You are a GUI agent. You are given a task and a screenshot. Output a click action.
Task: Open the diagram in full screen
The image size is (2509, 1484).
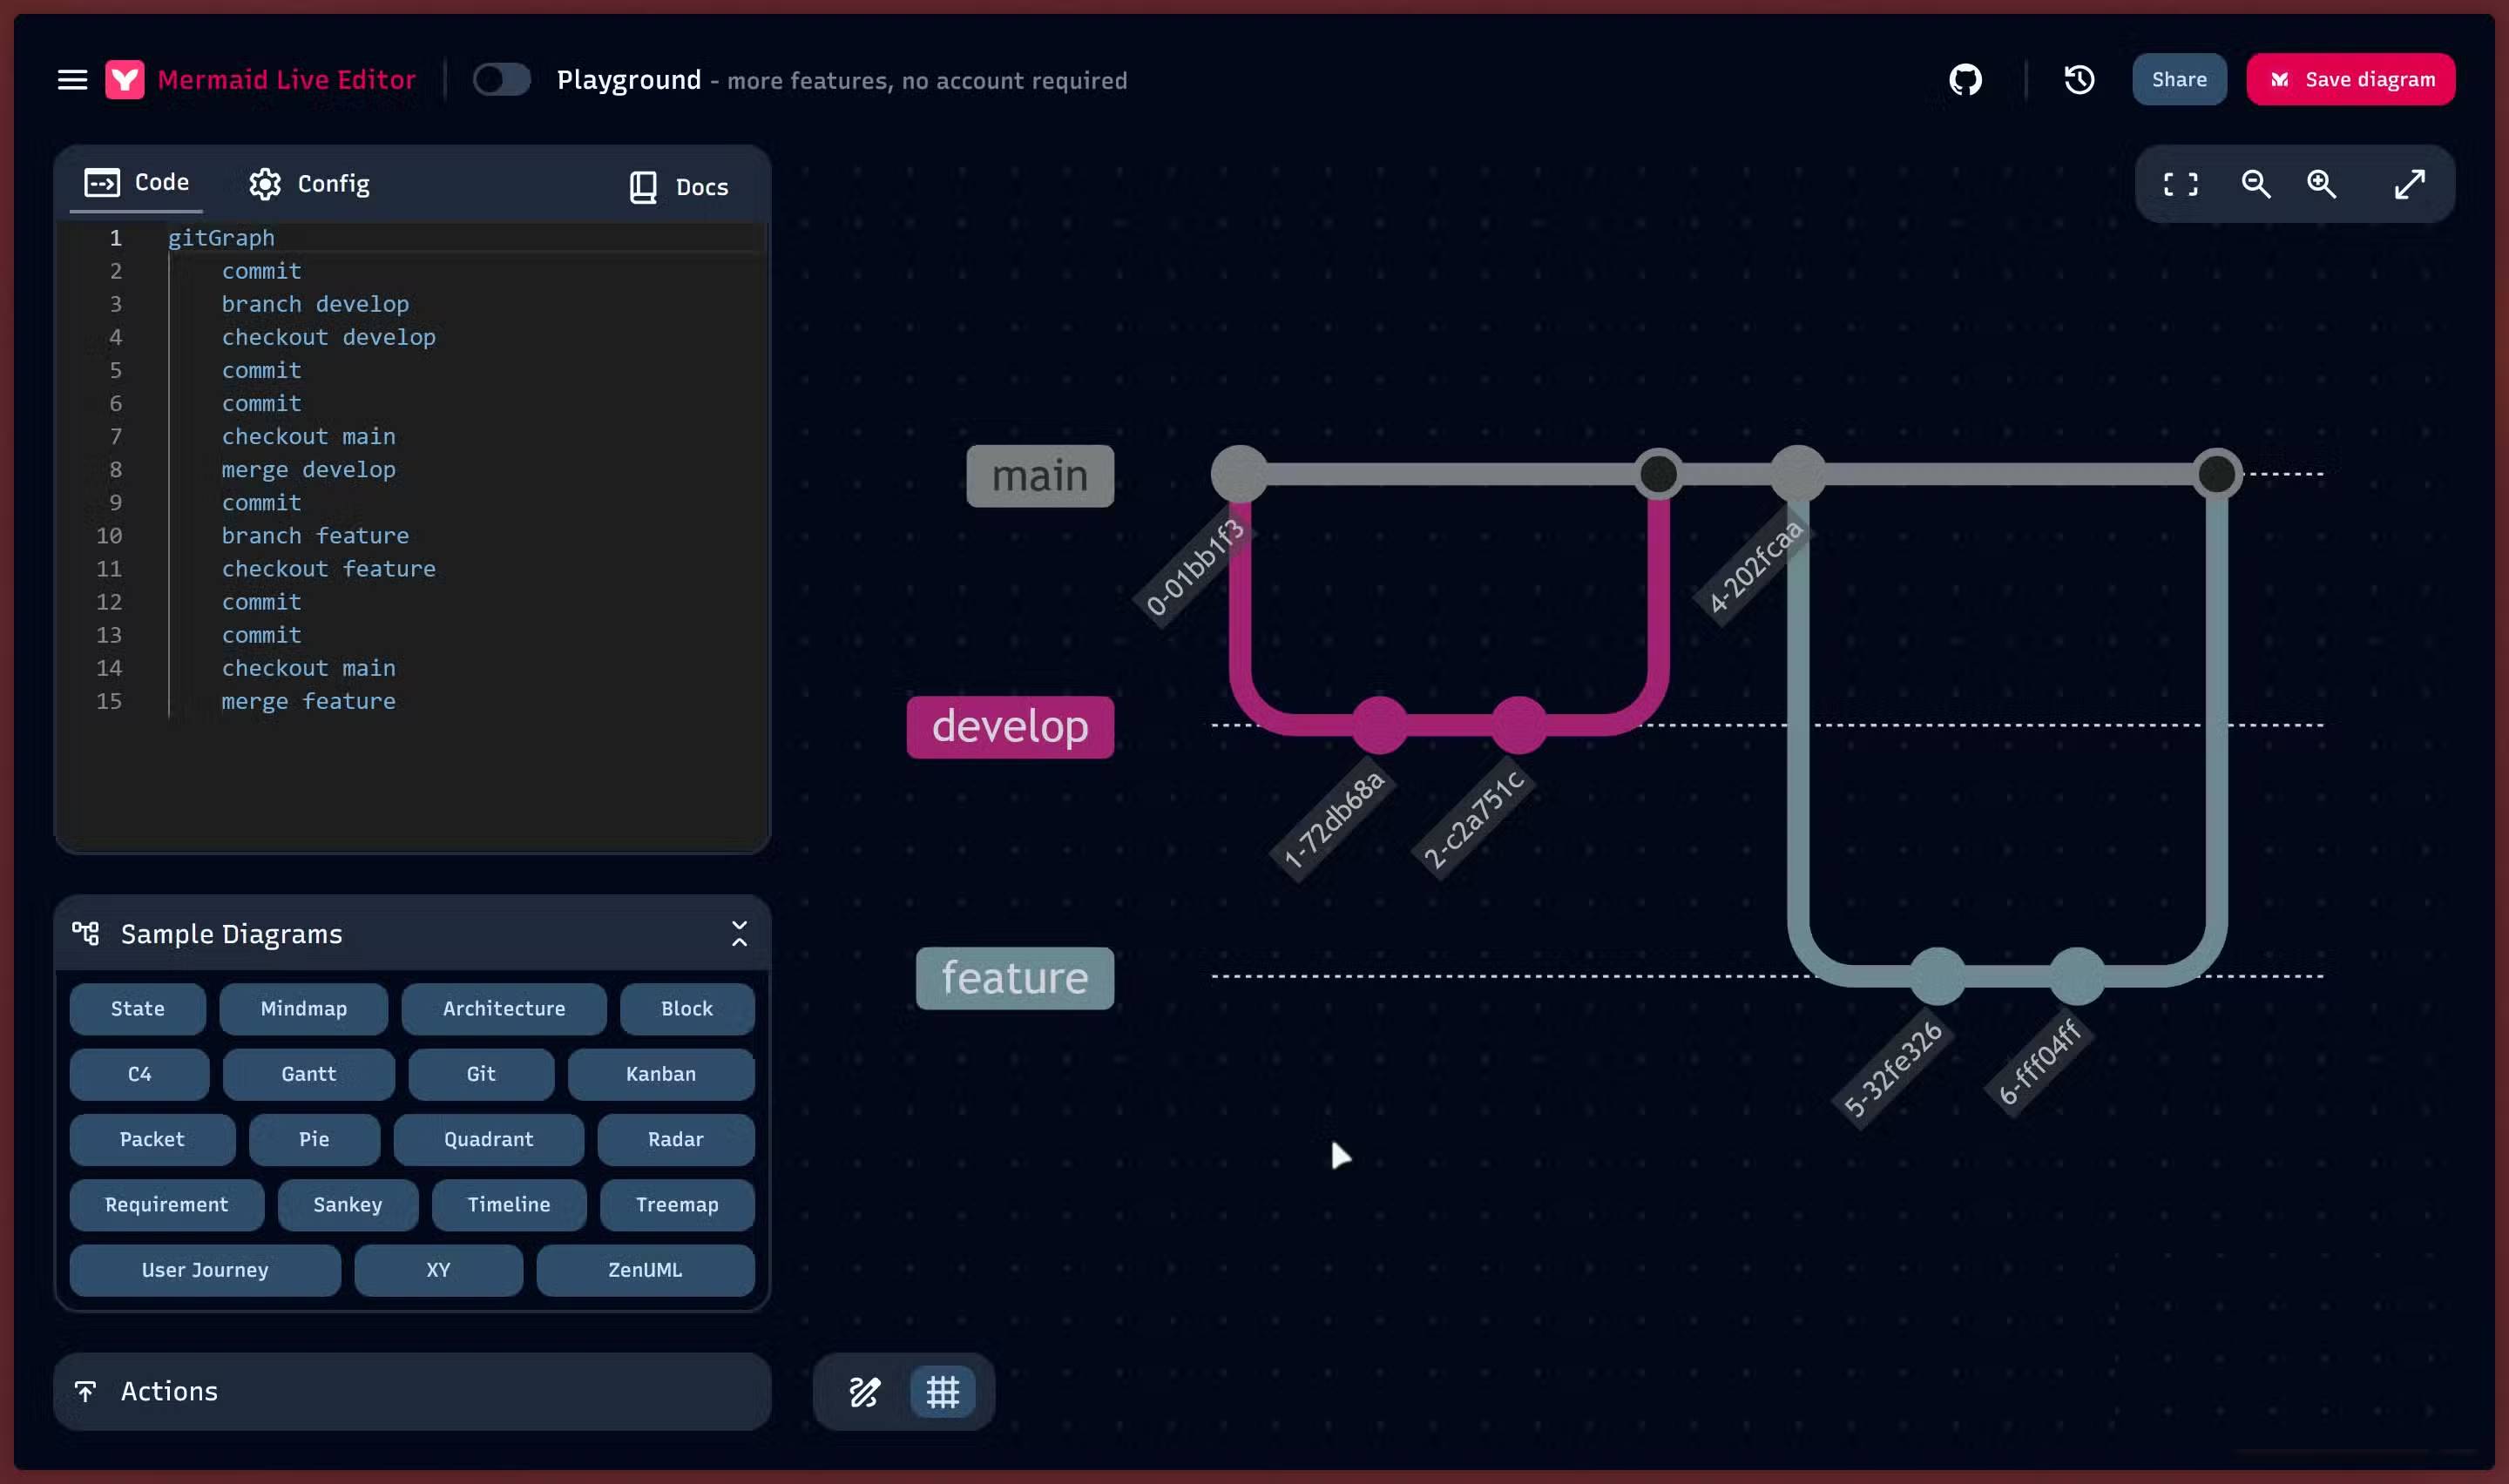pos(2409,184)
